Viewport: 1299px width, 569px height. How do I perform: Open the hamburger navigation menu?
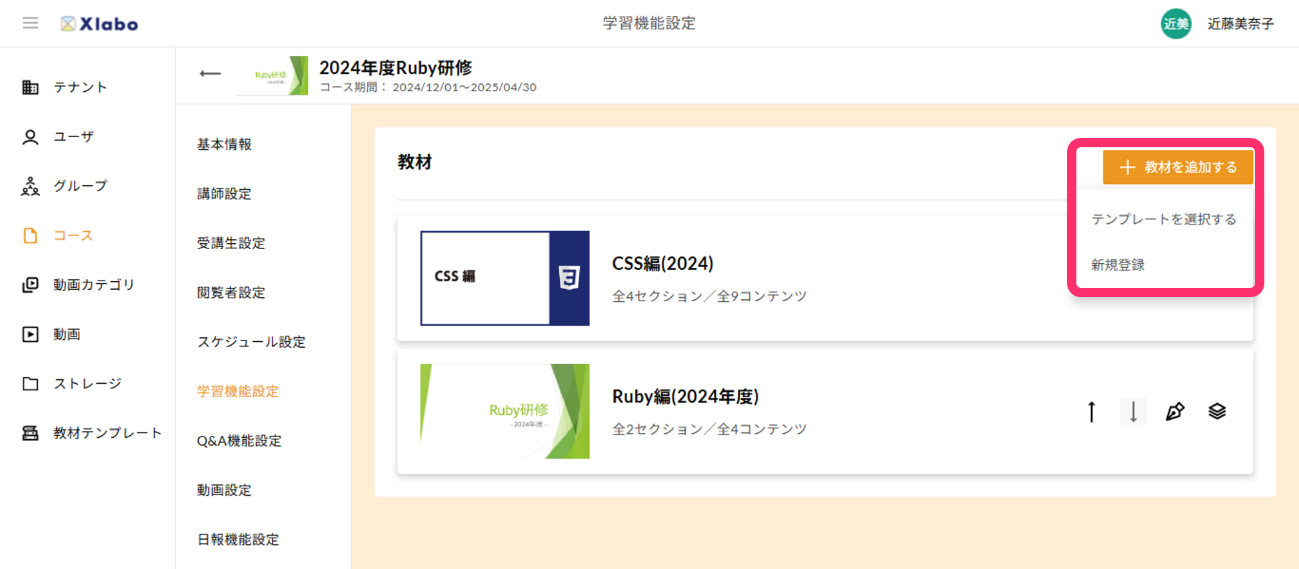(x=31, y=23)
